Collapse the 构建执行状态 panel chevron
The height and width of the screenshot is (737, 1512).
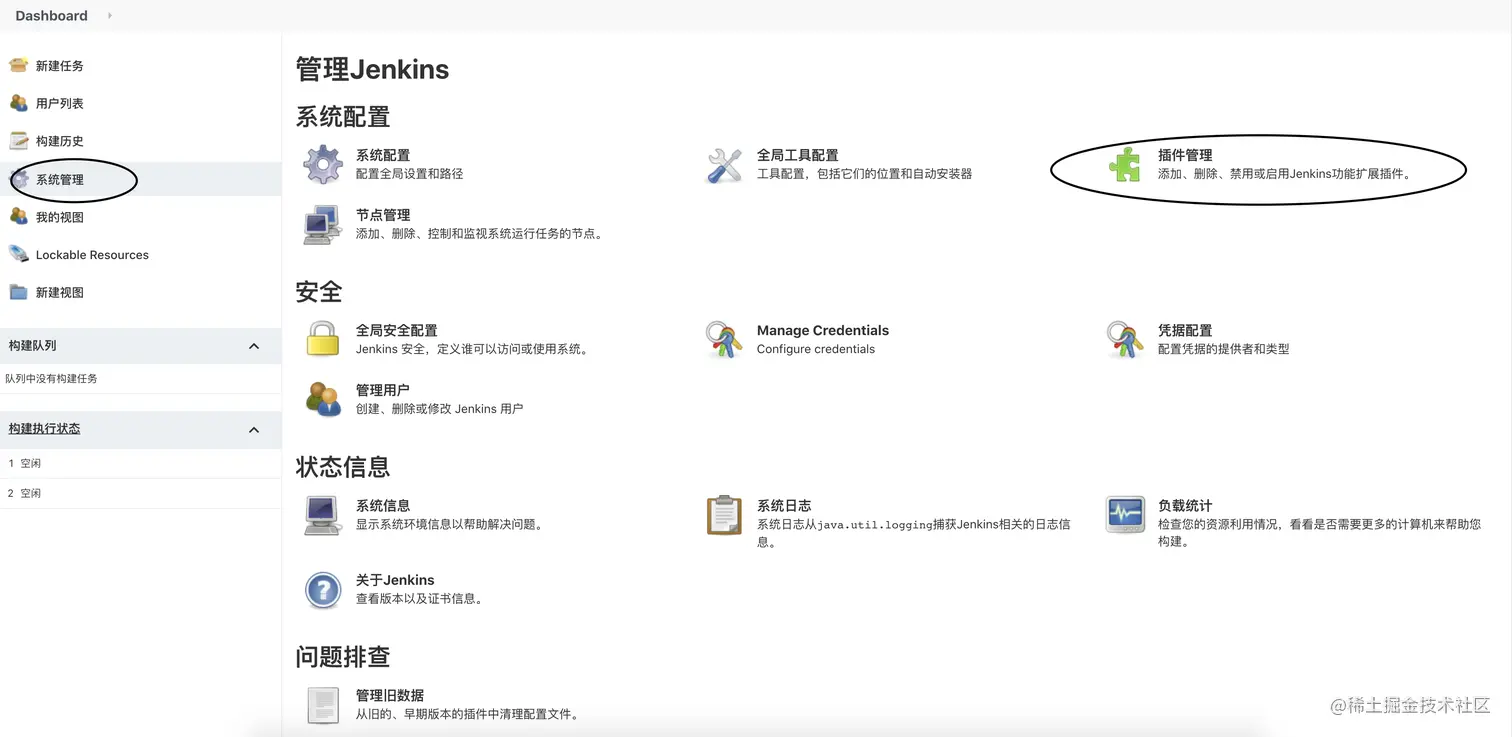tap(254, 430)
